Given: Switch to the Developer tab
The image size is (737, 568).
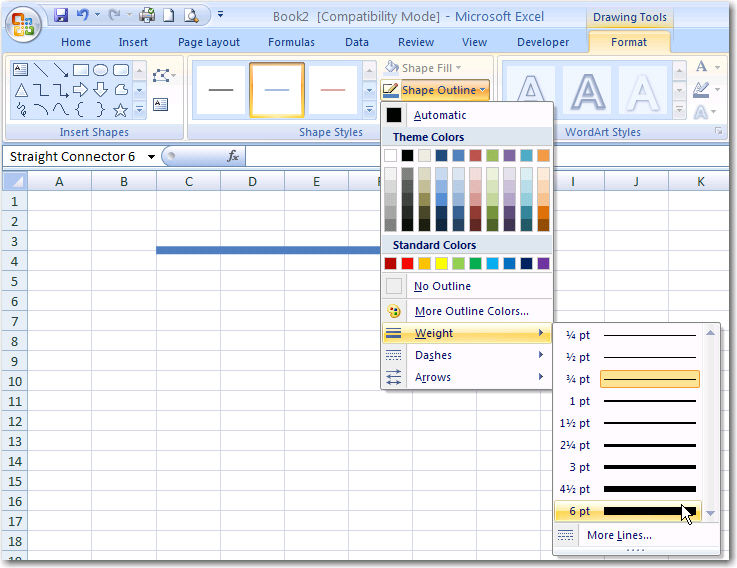Looking at the screenshot, I should click(543, 42).
